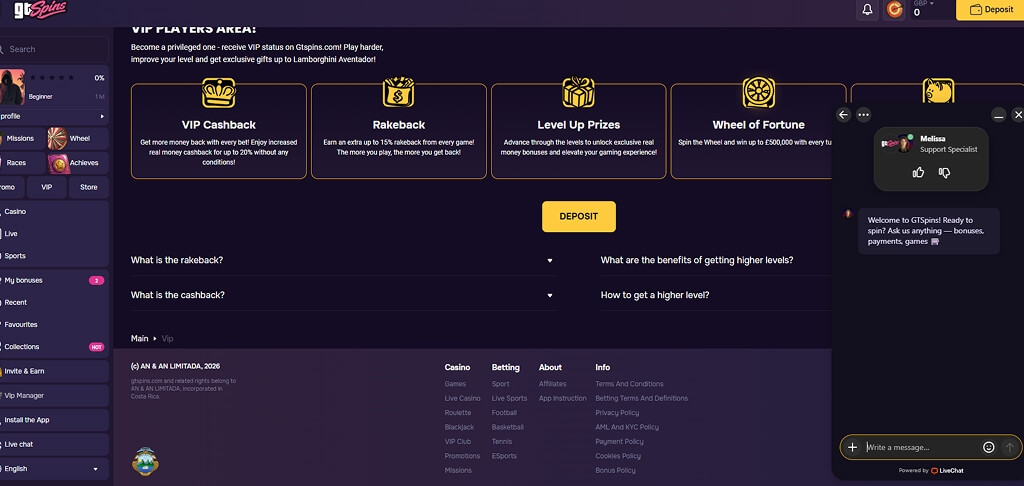Open the Live Casino footer link
This screenshot has width=1024, height=486.
462,398
